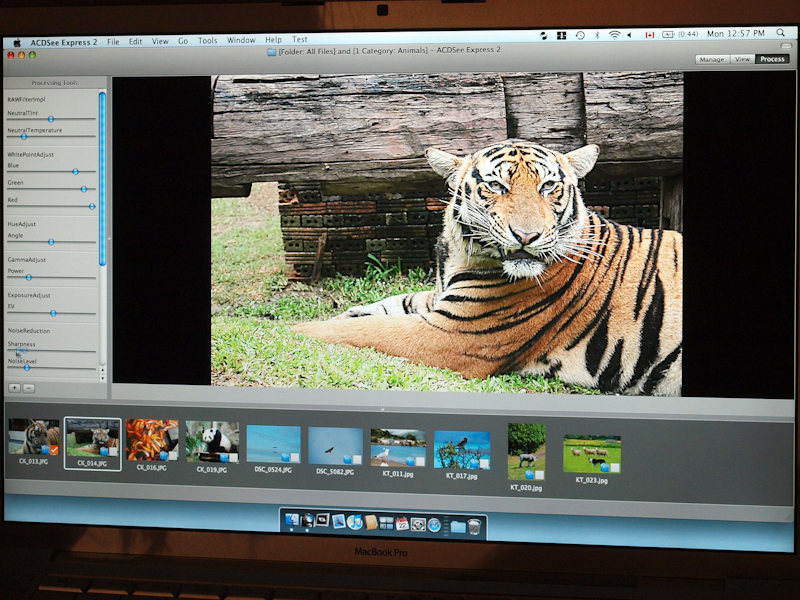The width and height of the screenshot is (800, 600).
Task: Open the blue folder stack in Dock
Action: click(x=458, y=527)
